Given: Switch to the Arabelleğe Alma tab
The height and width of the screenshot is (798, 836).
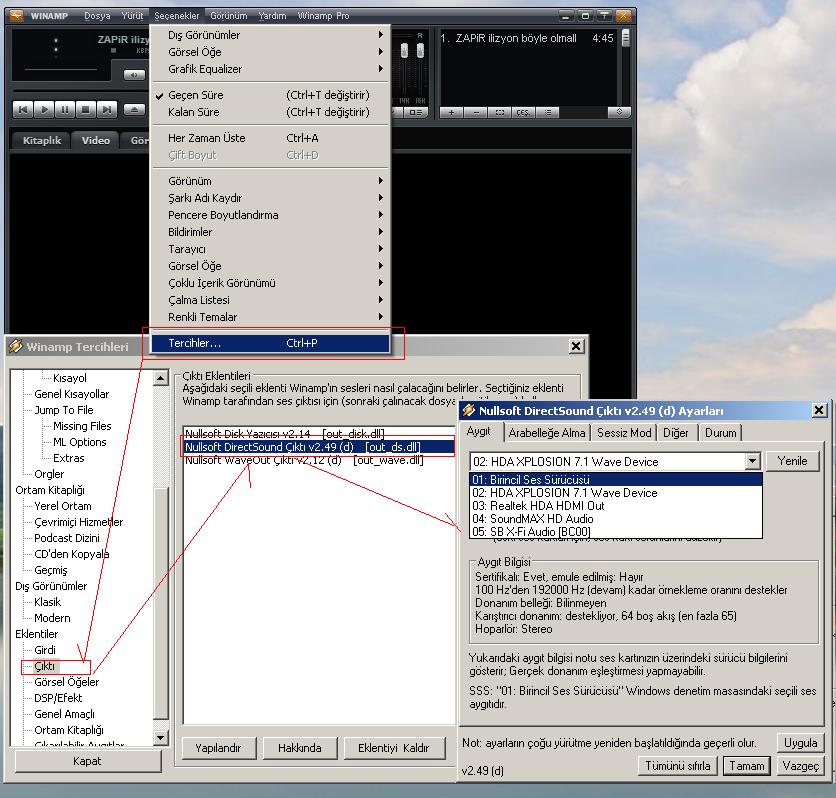Looking at the screenshot, I should click(547, 433).
